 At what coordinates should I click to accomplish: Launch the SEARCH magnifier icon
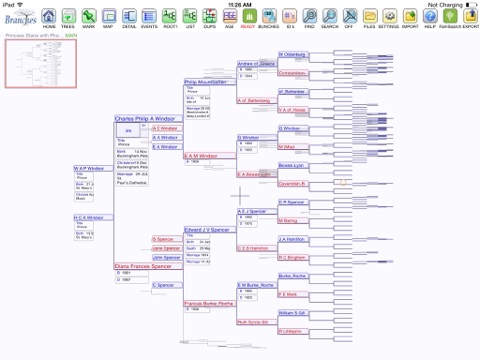pos(330,16)
